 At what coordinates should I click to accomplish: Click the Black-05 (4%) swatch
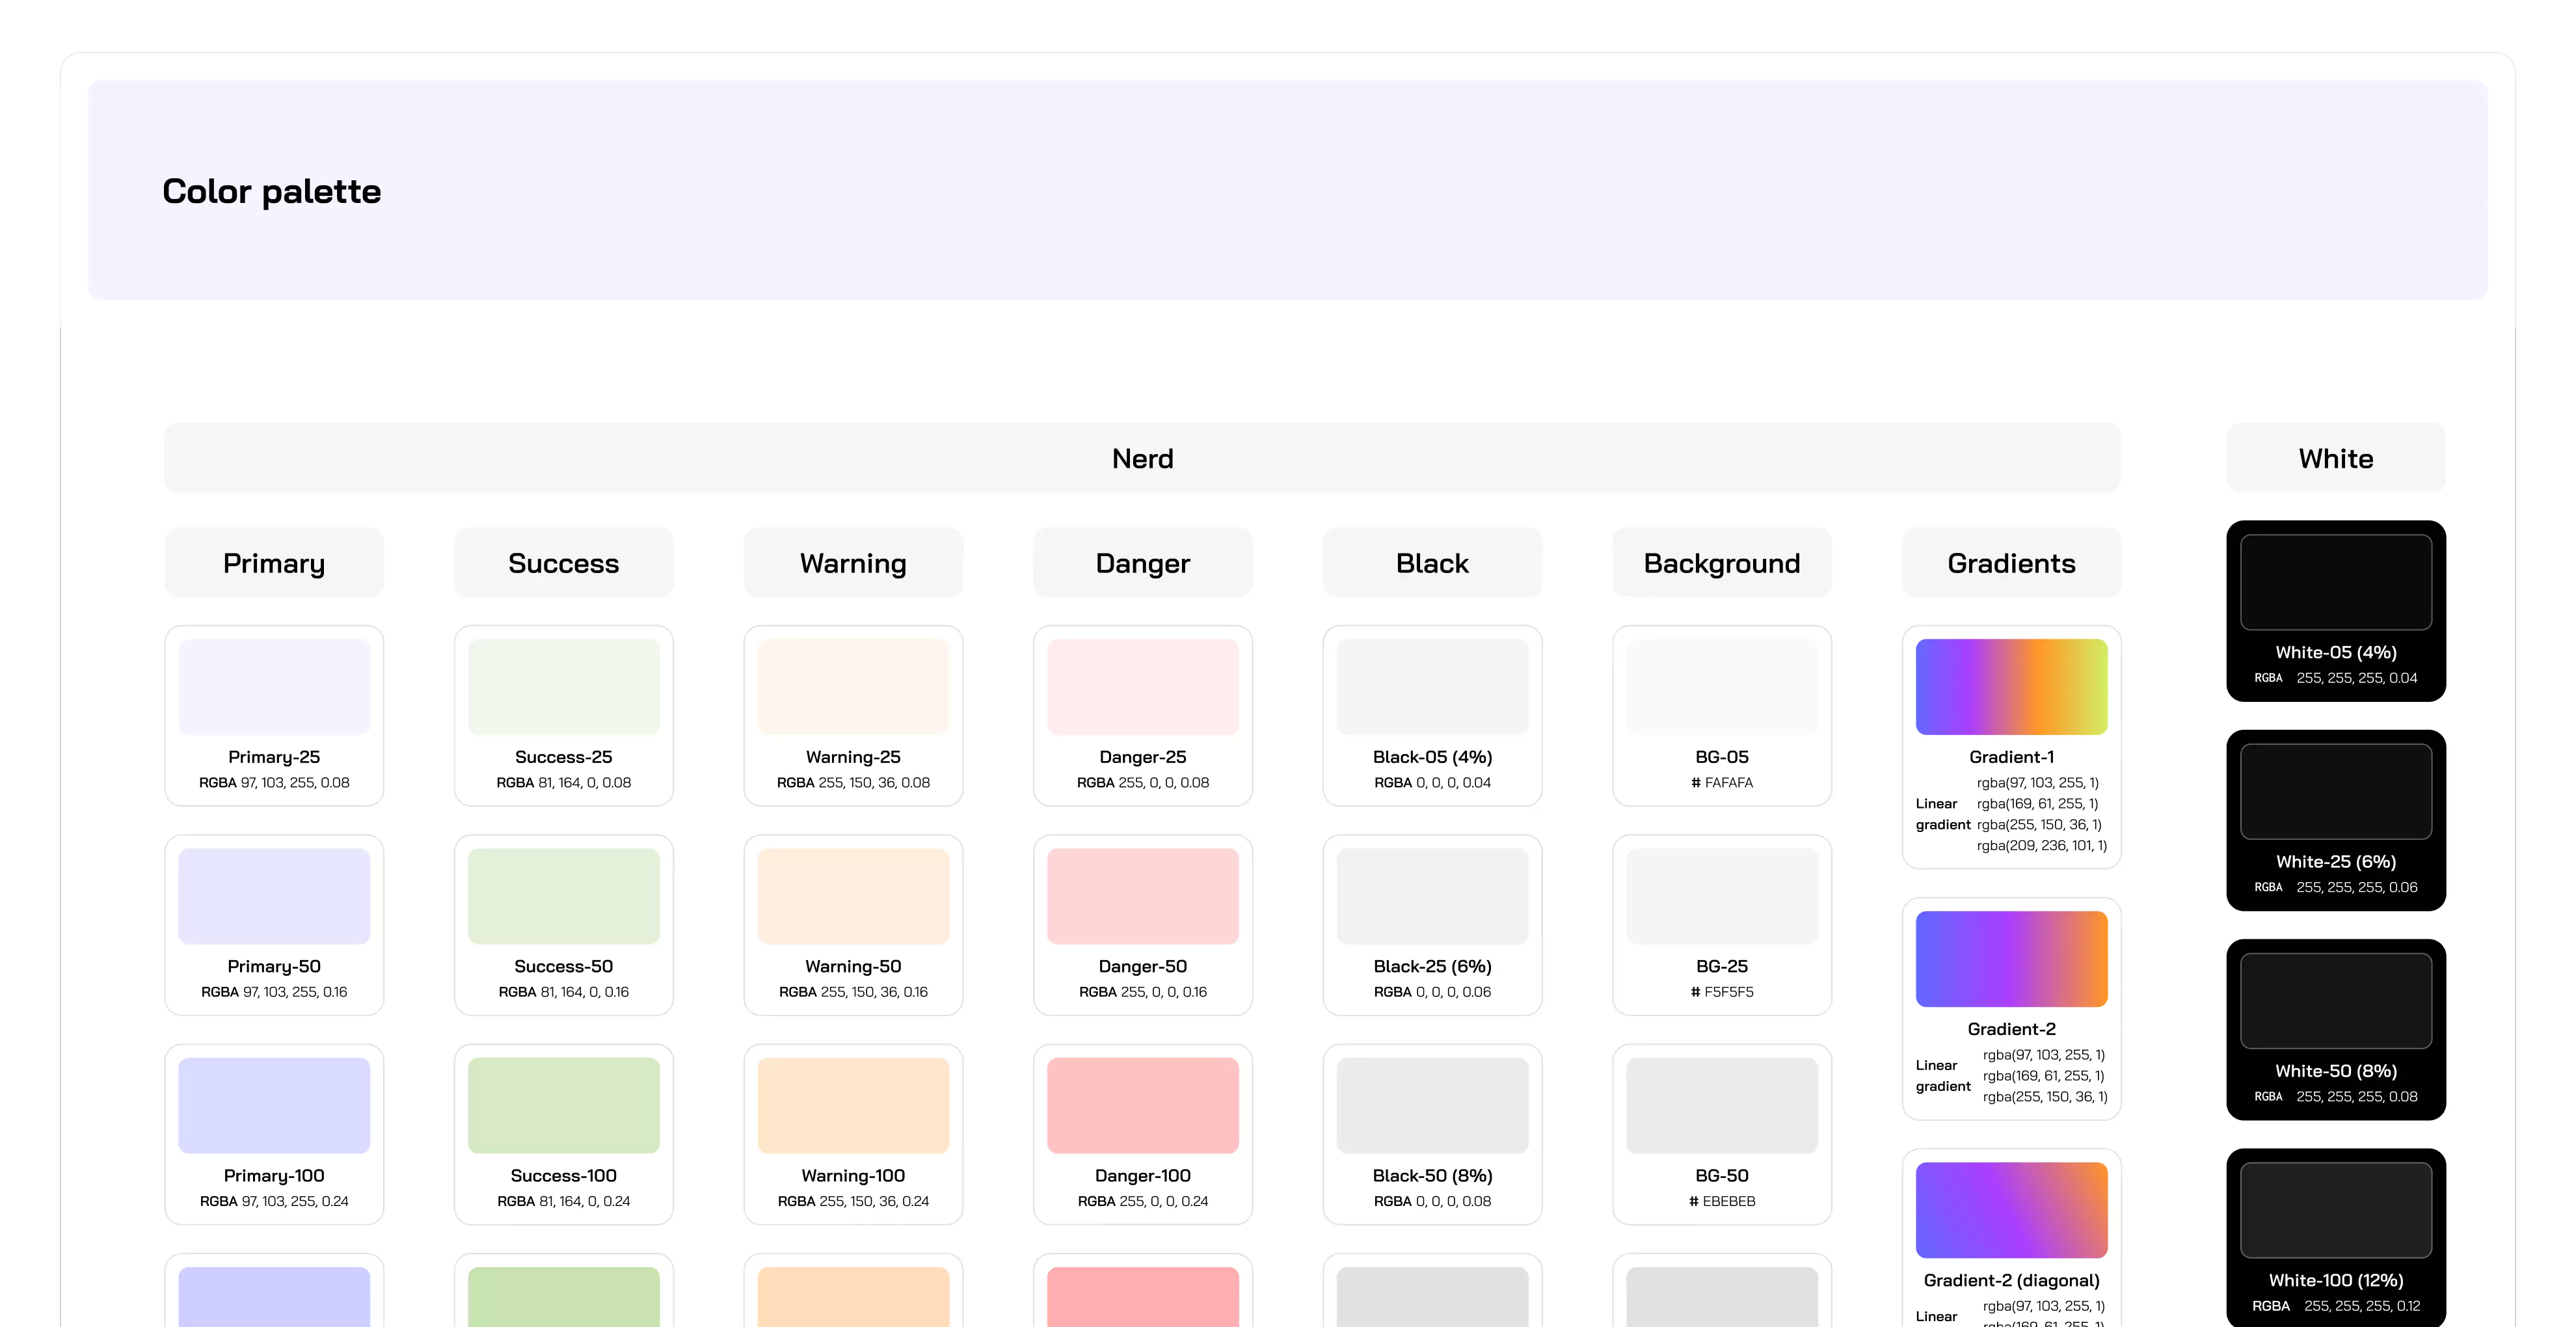point(1432,686)
